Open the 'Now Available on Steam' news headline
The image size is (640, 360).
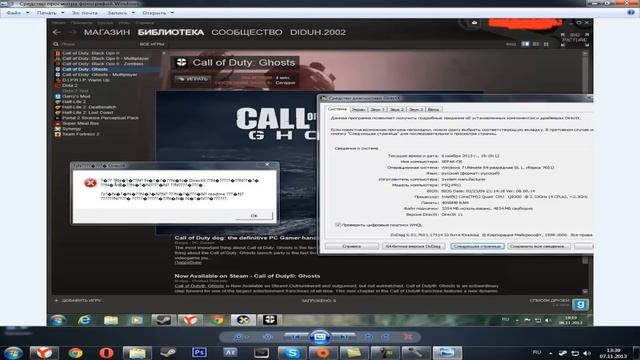tap(247, 276)
